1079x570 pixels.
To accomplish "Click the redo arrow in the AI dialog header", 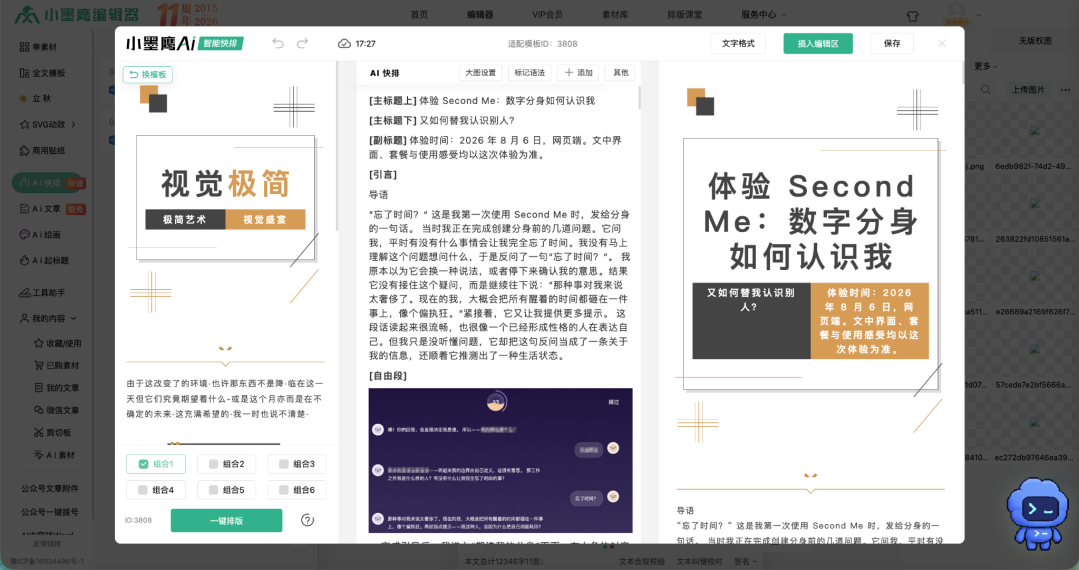I will 302,43.
